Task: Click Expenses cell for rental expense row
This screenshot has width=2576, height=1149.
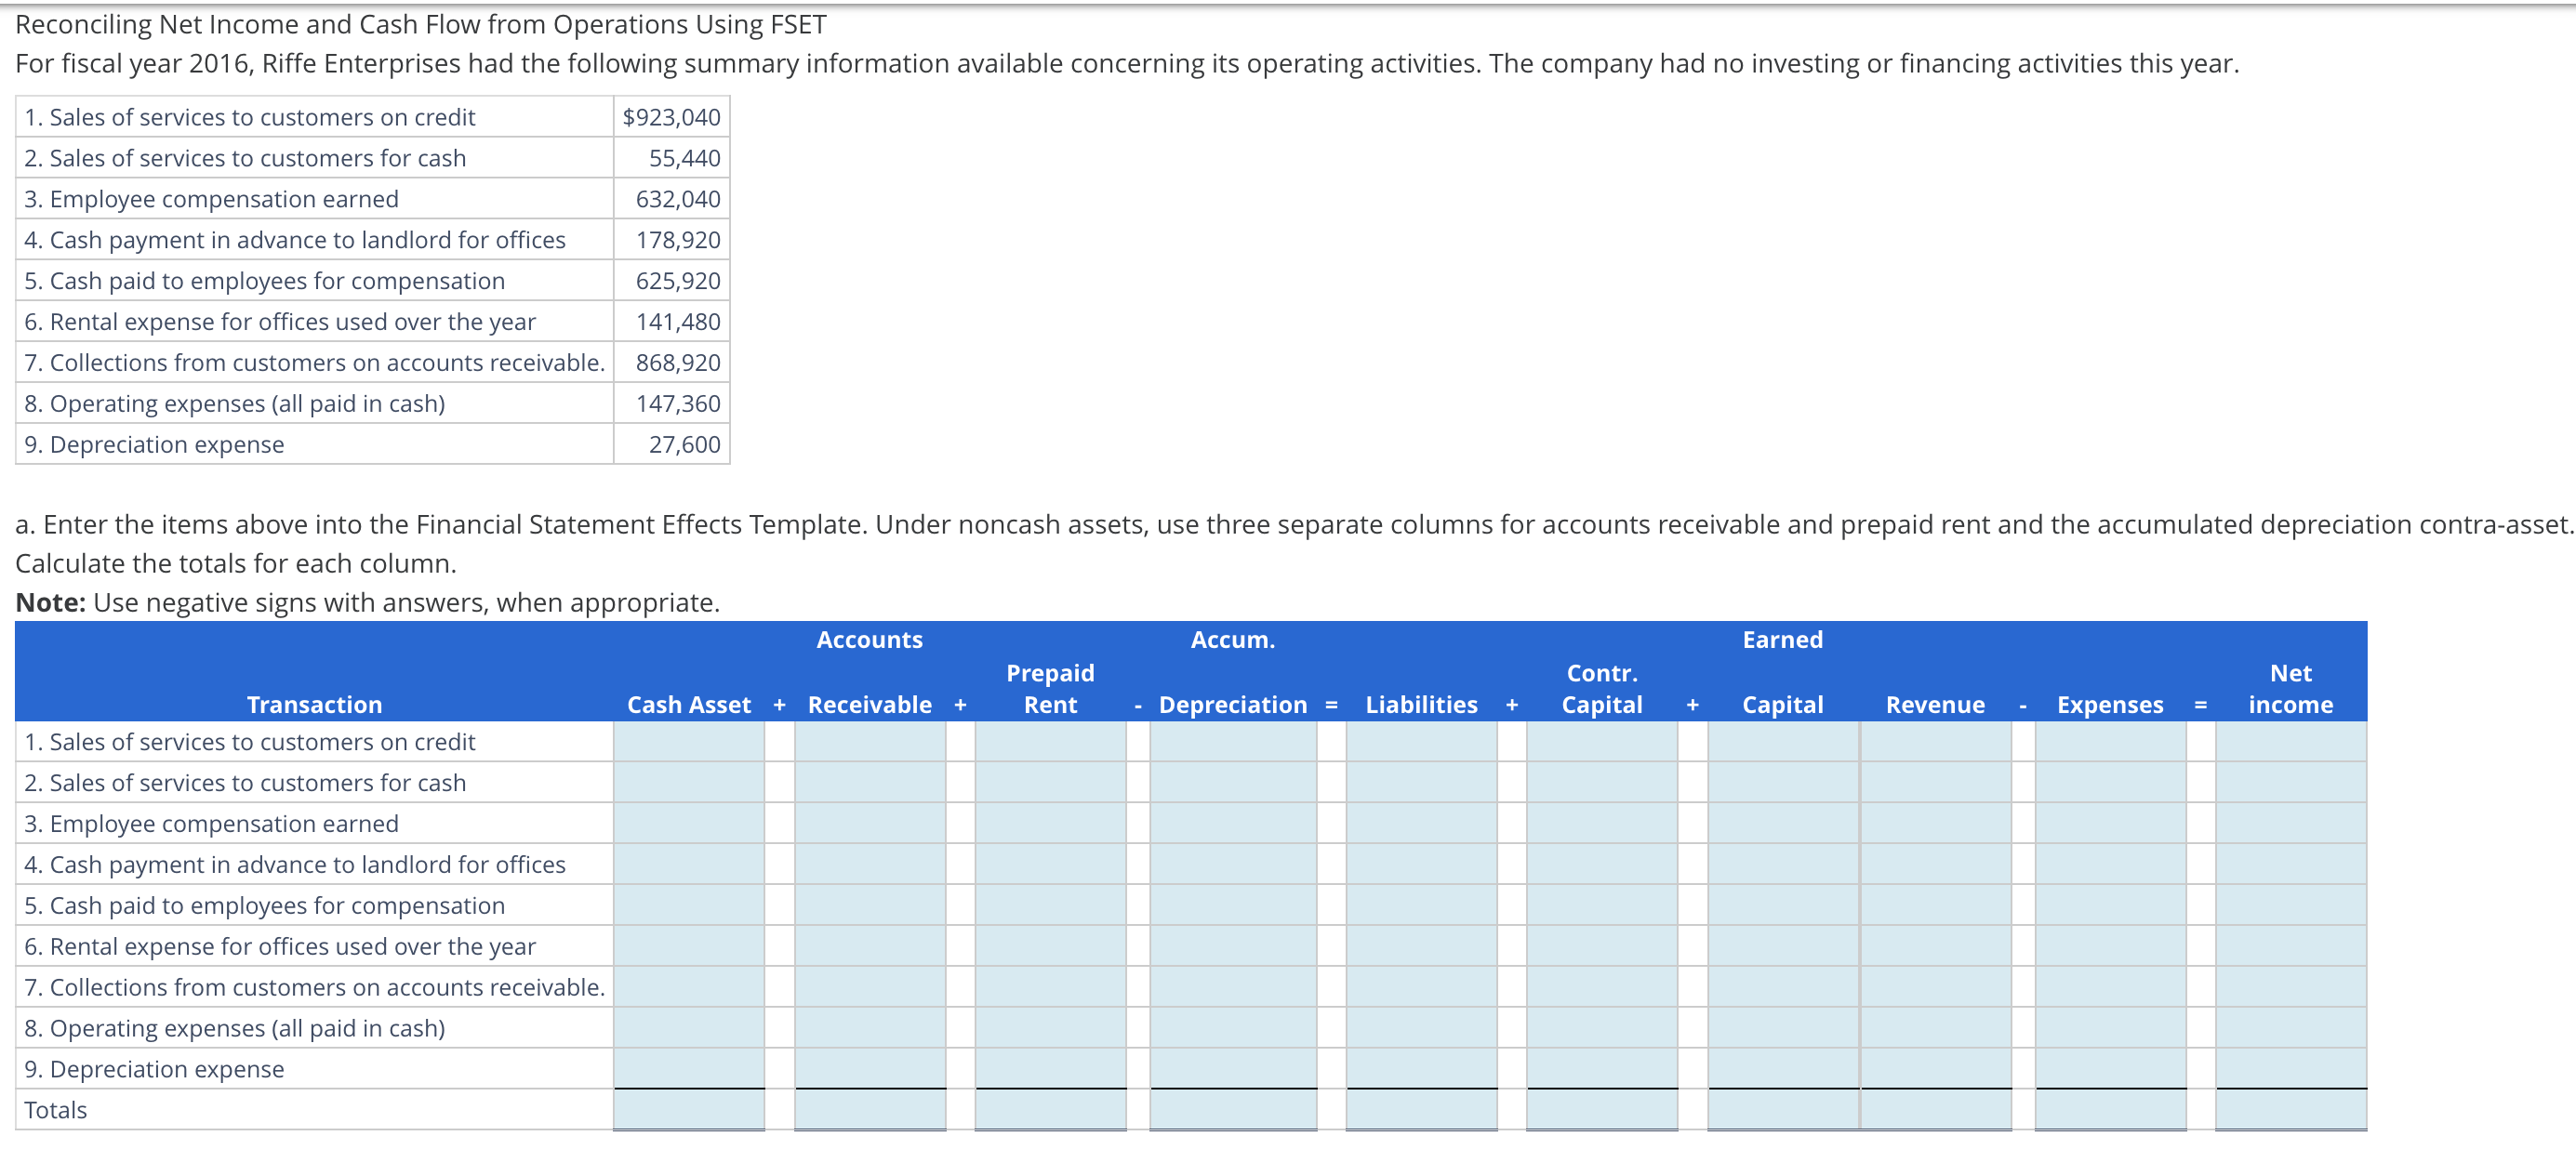Action: (x=2109, y=947)
